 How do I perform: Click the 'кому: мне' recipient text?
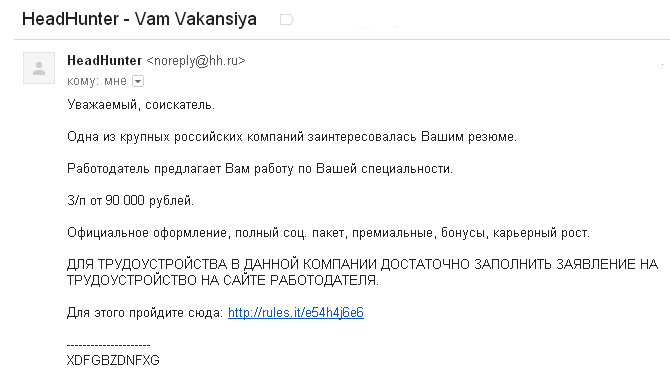[97, 81]
